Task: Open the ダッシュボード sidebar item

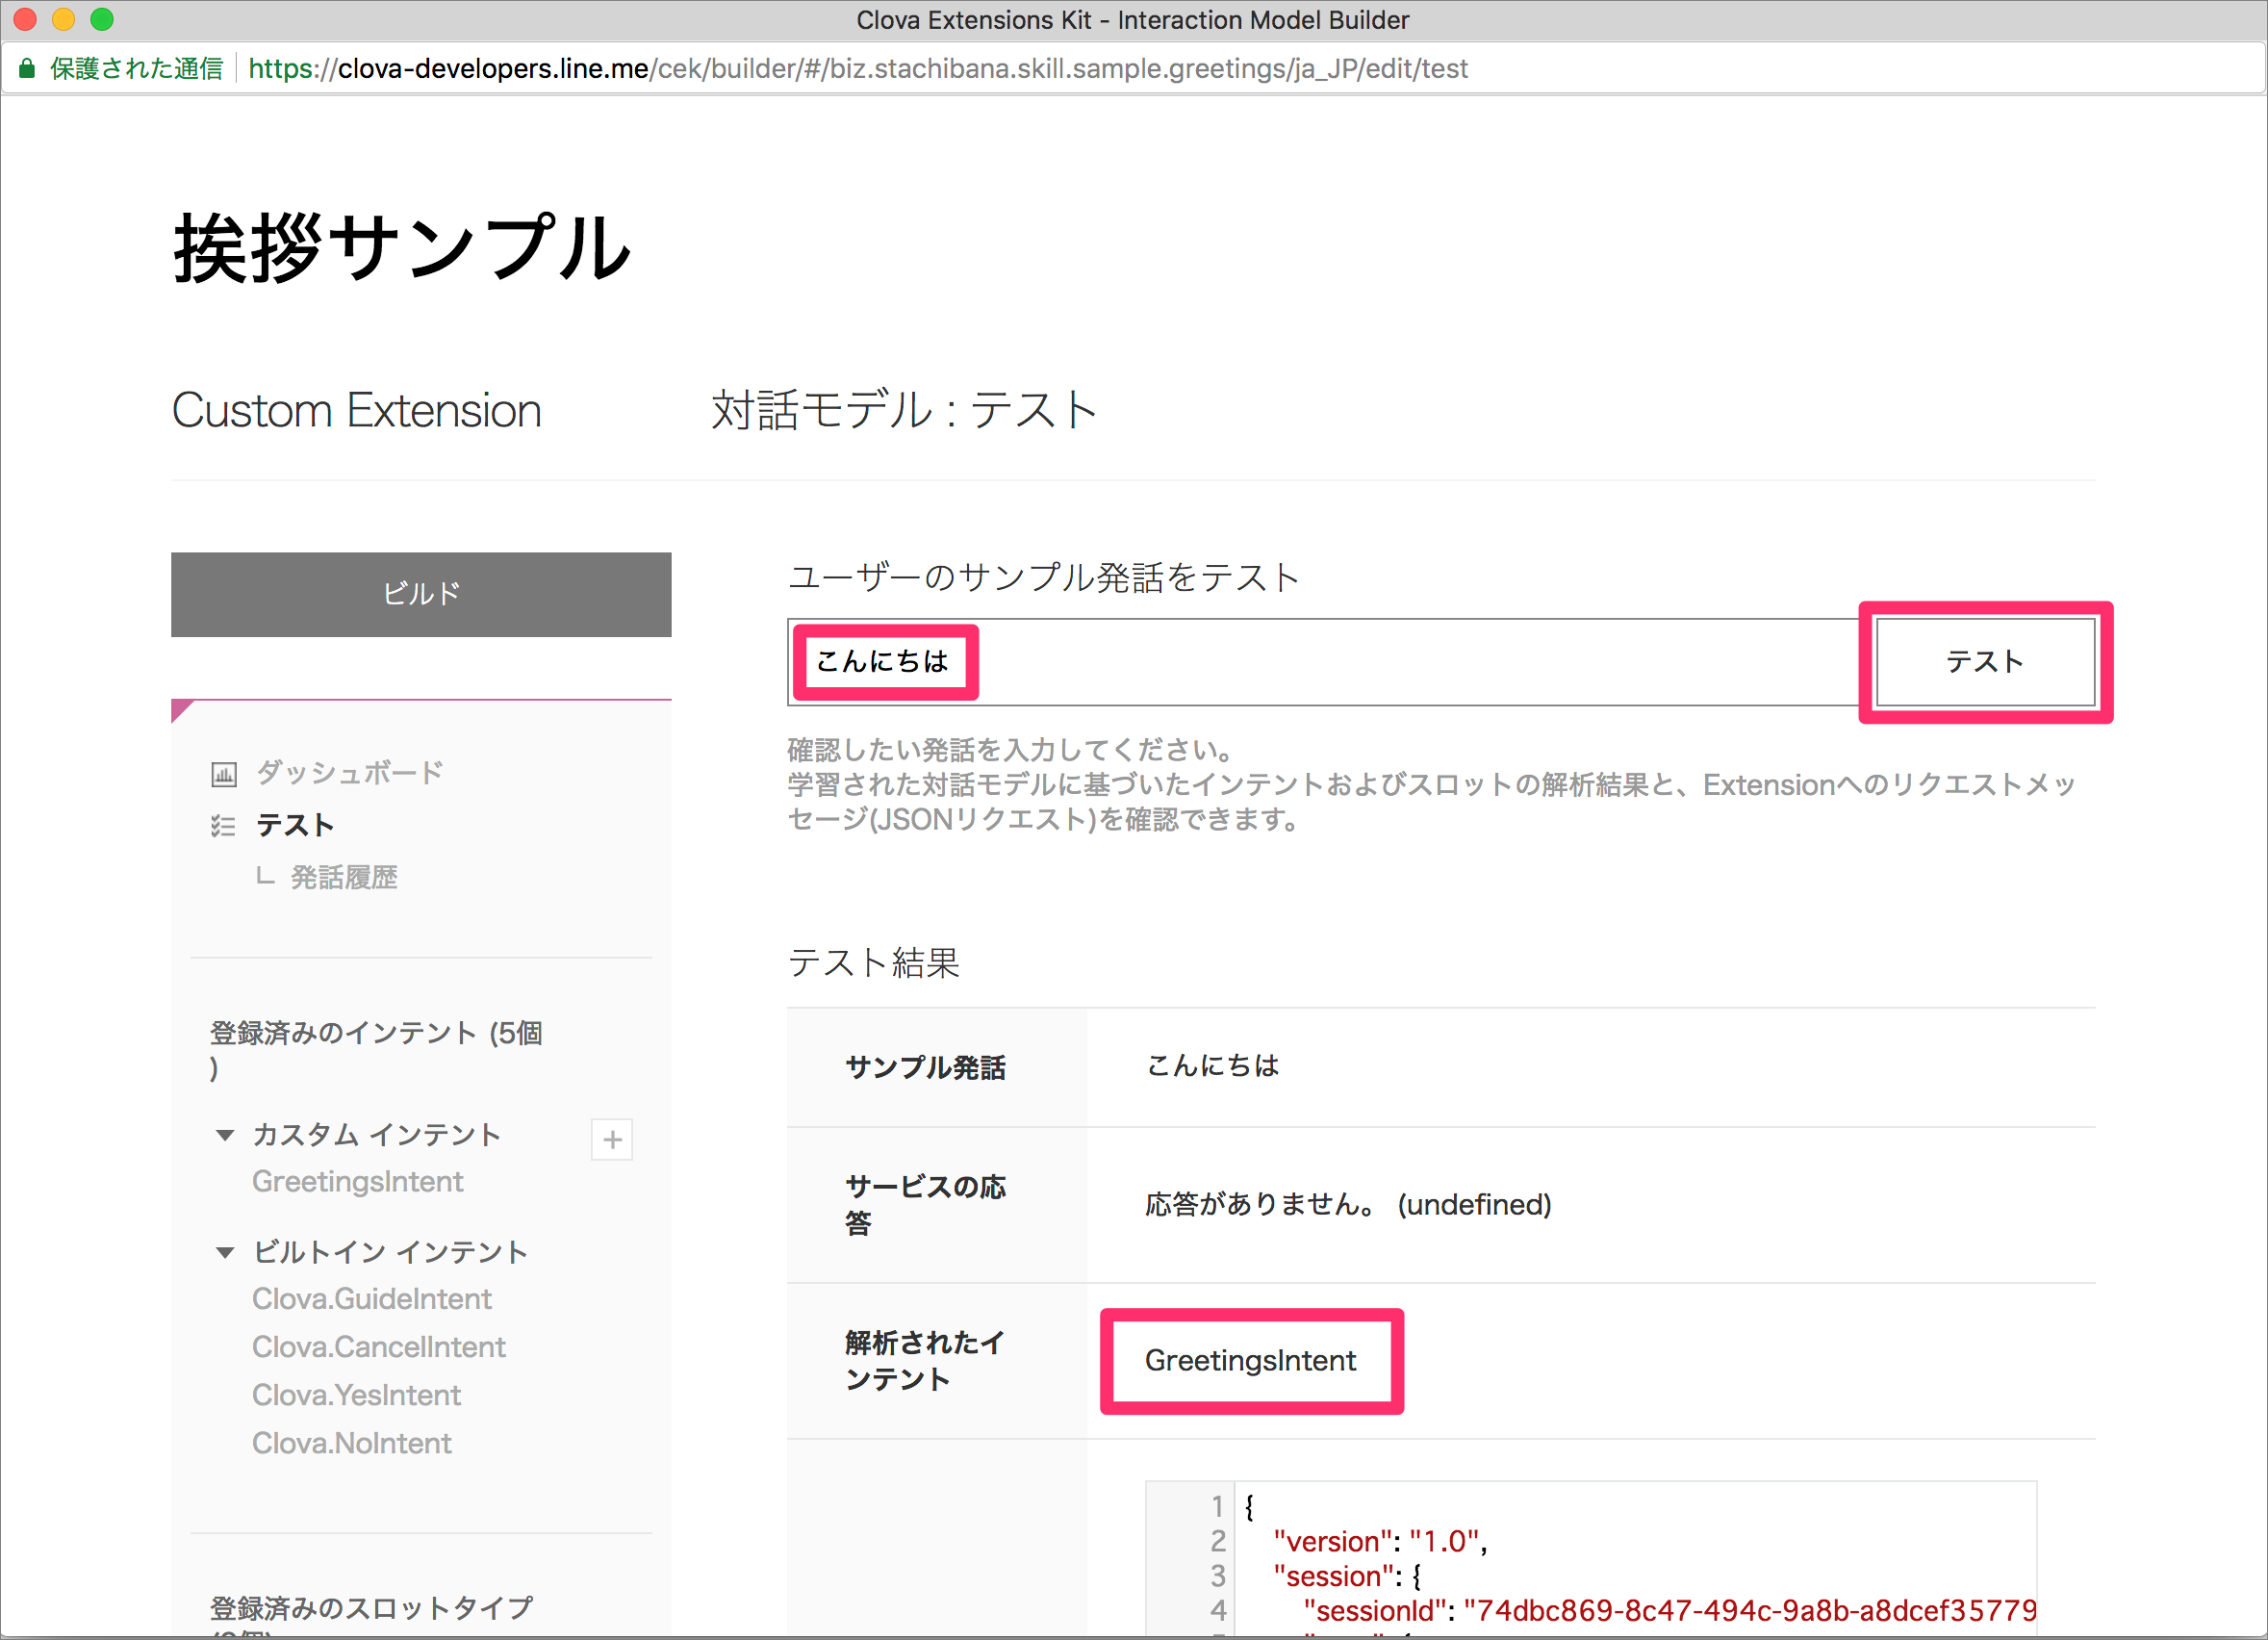Action: click(350, 772)
